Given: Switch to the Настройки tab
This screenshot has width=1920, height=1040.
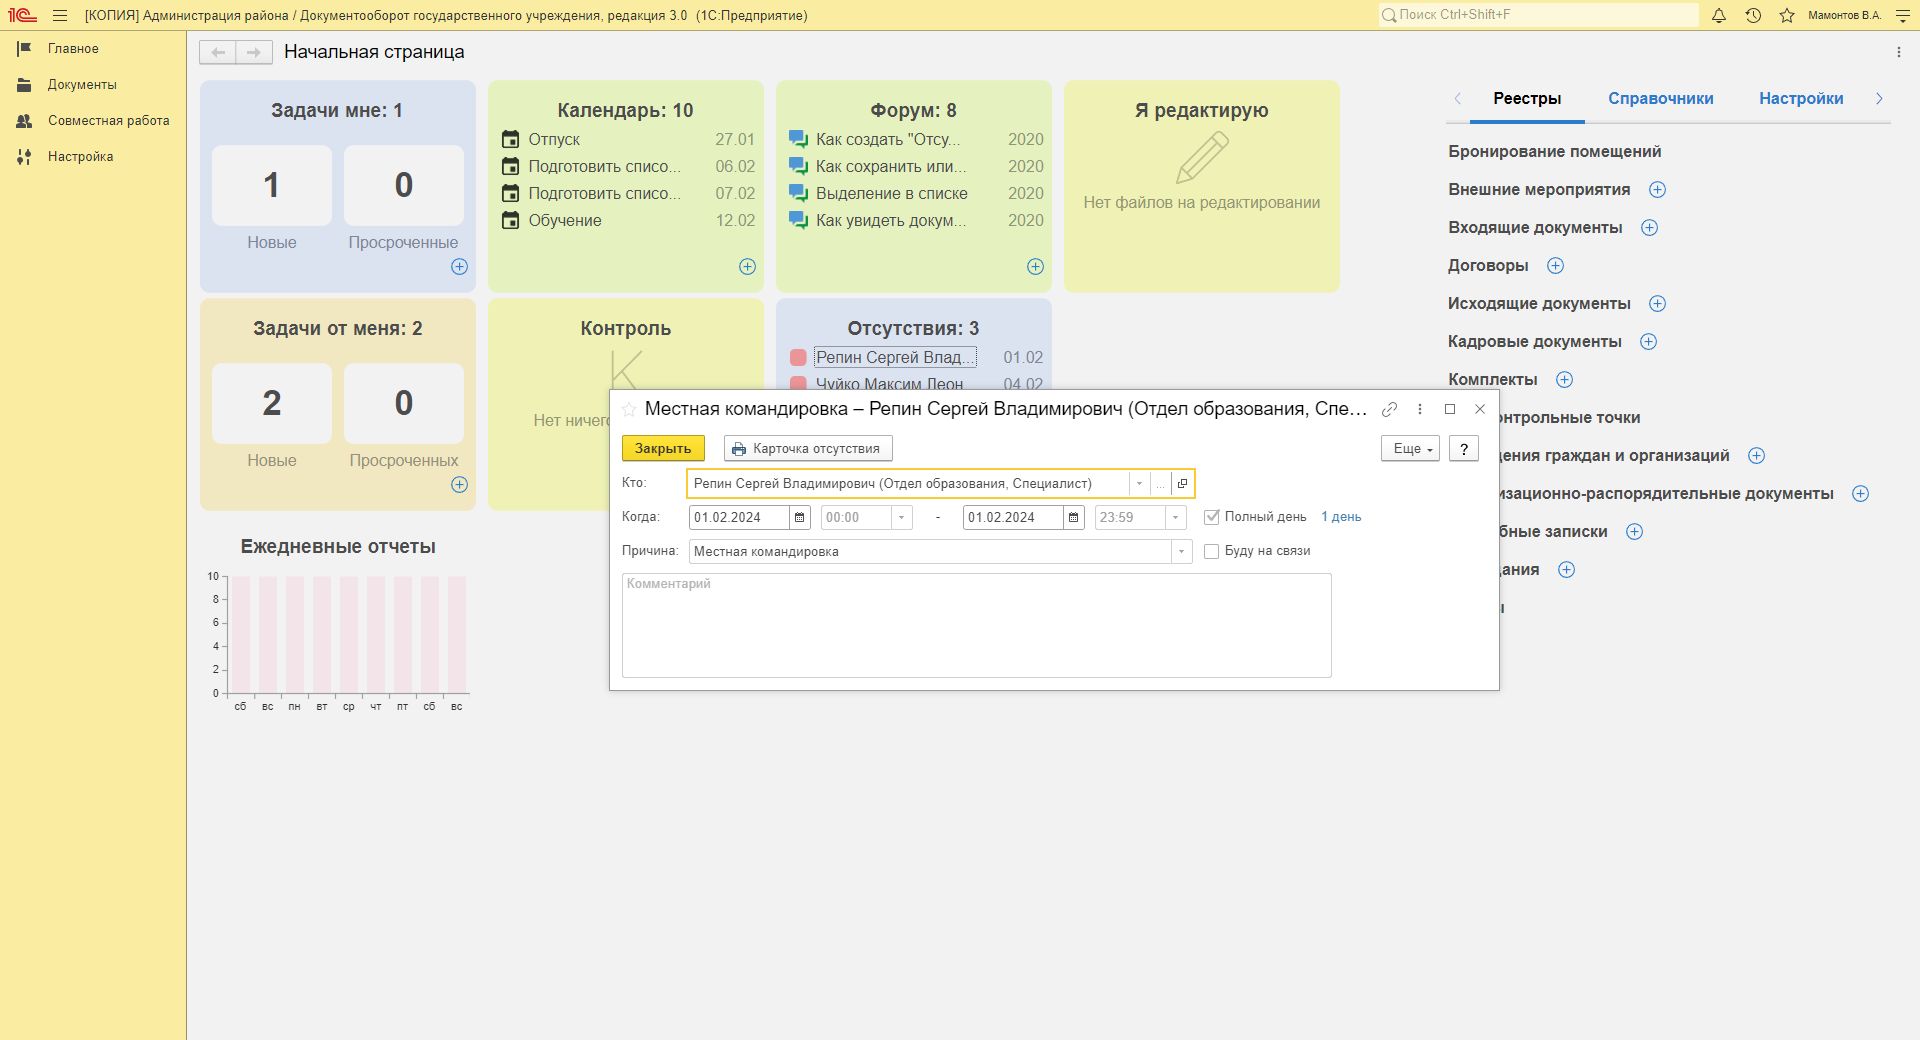Looking at the screenshot, I should 1801,98.
